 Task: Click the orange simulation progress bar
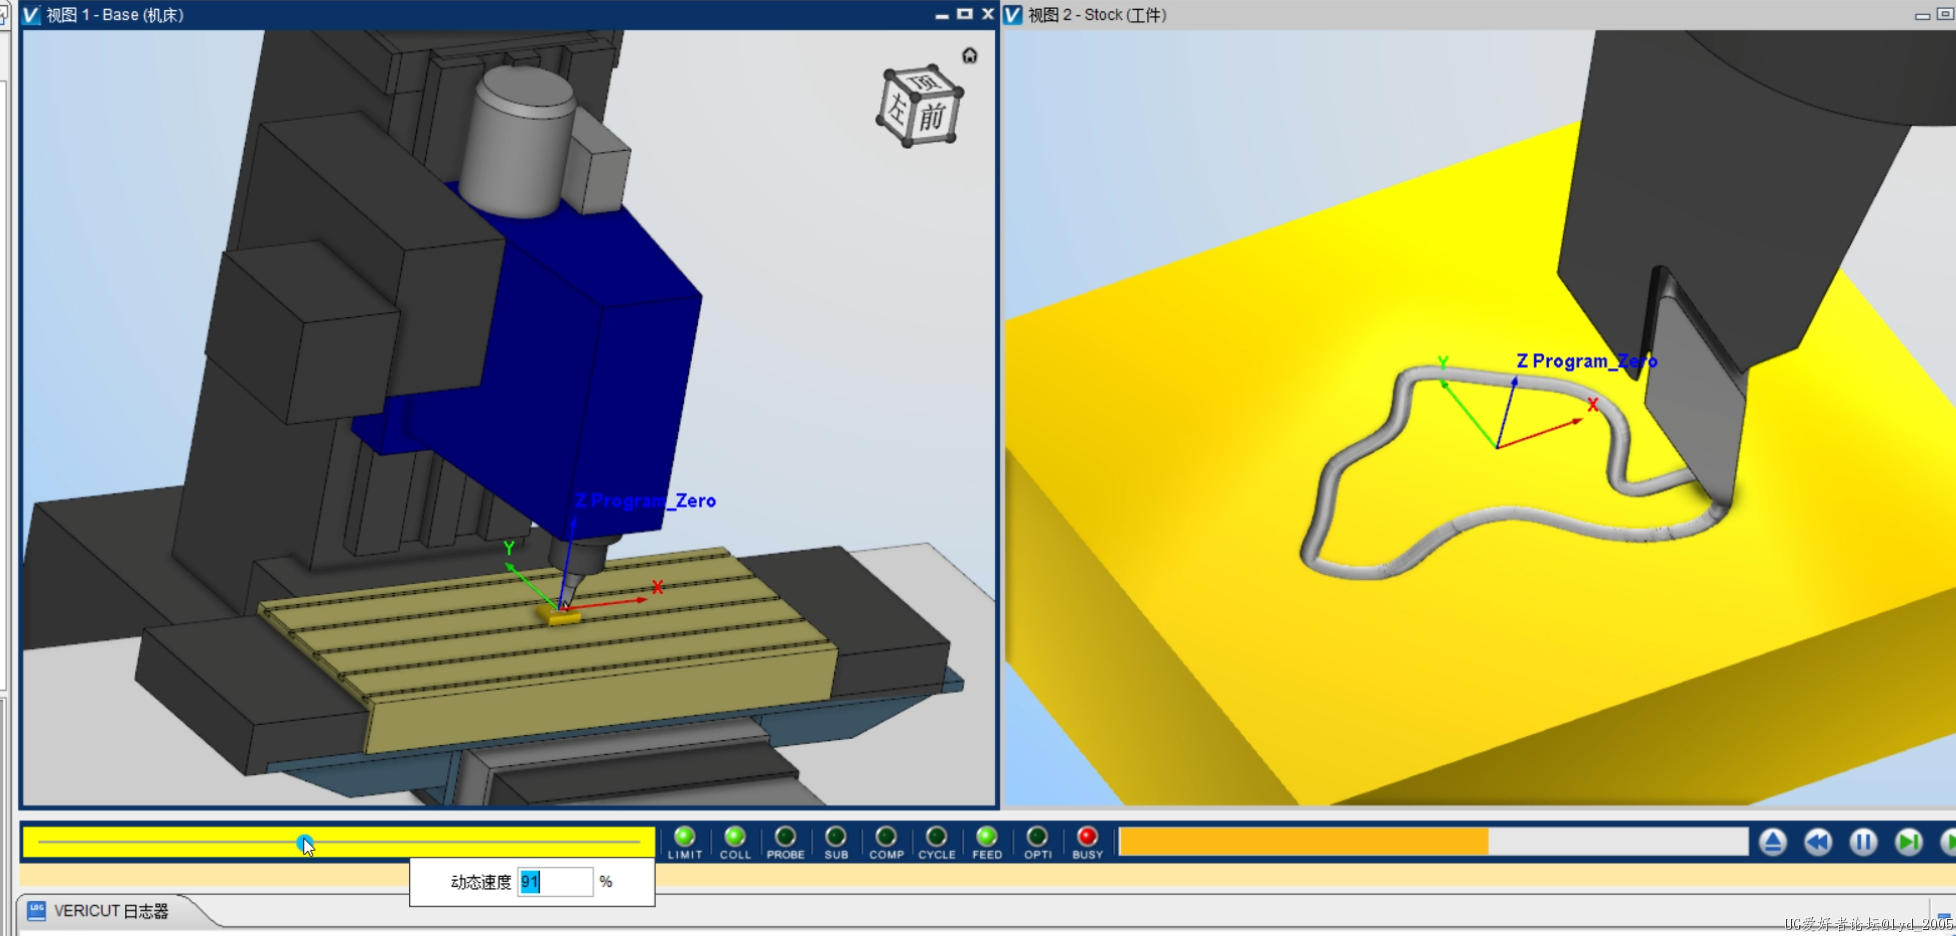pos(1304,842)
